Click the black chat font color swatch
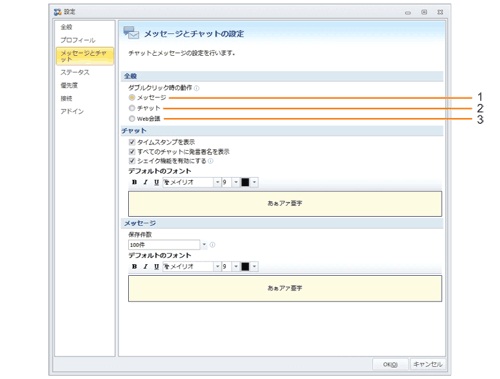This screenshot has width=500, height=379. click(x=245, y=182)
